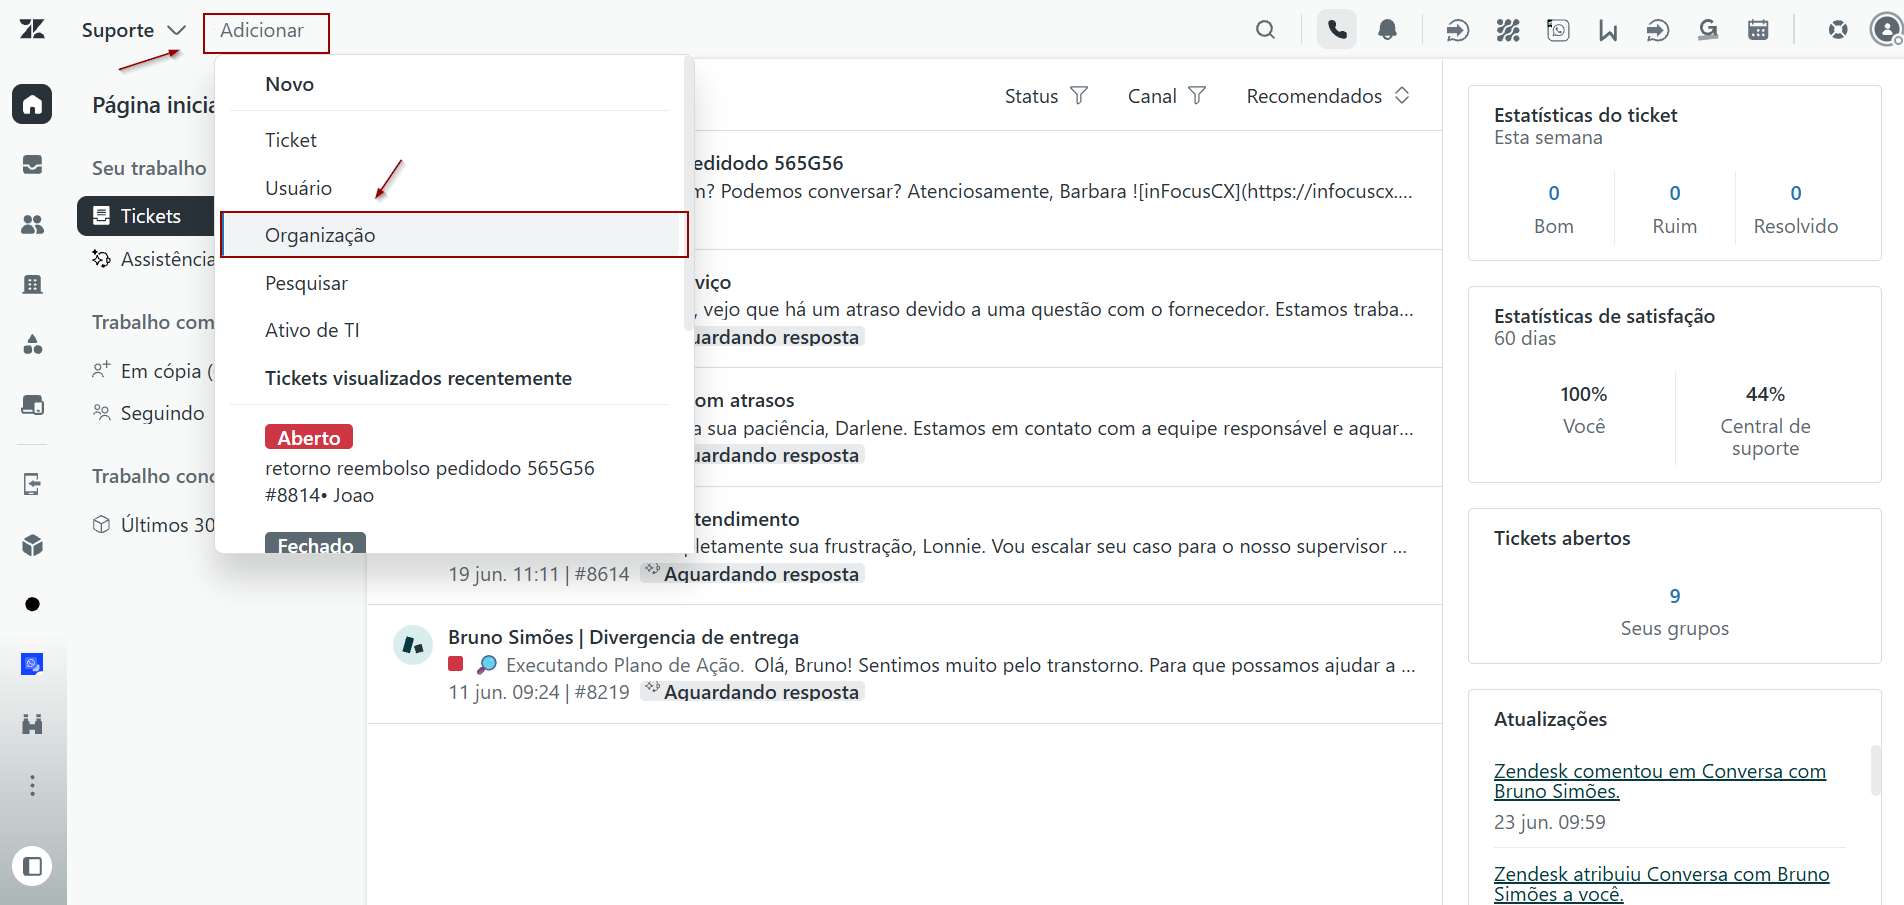
Task: Open the Home page sidebar icon
Action: [x=32, y=104]
